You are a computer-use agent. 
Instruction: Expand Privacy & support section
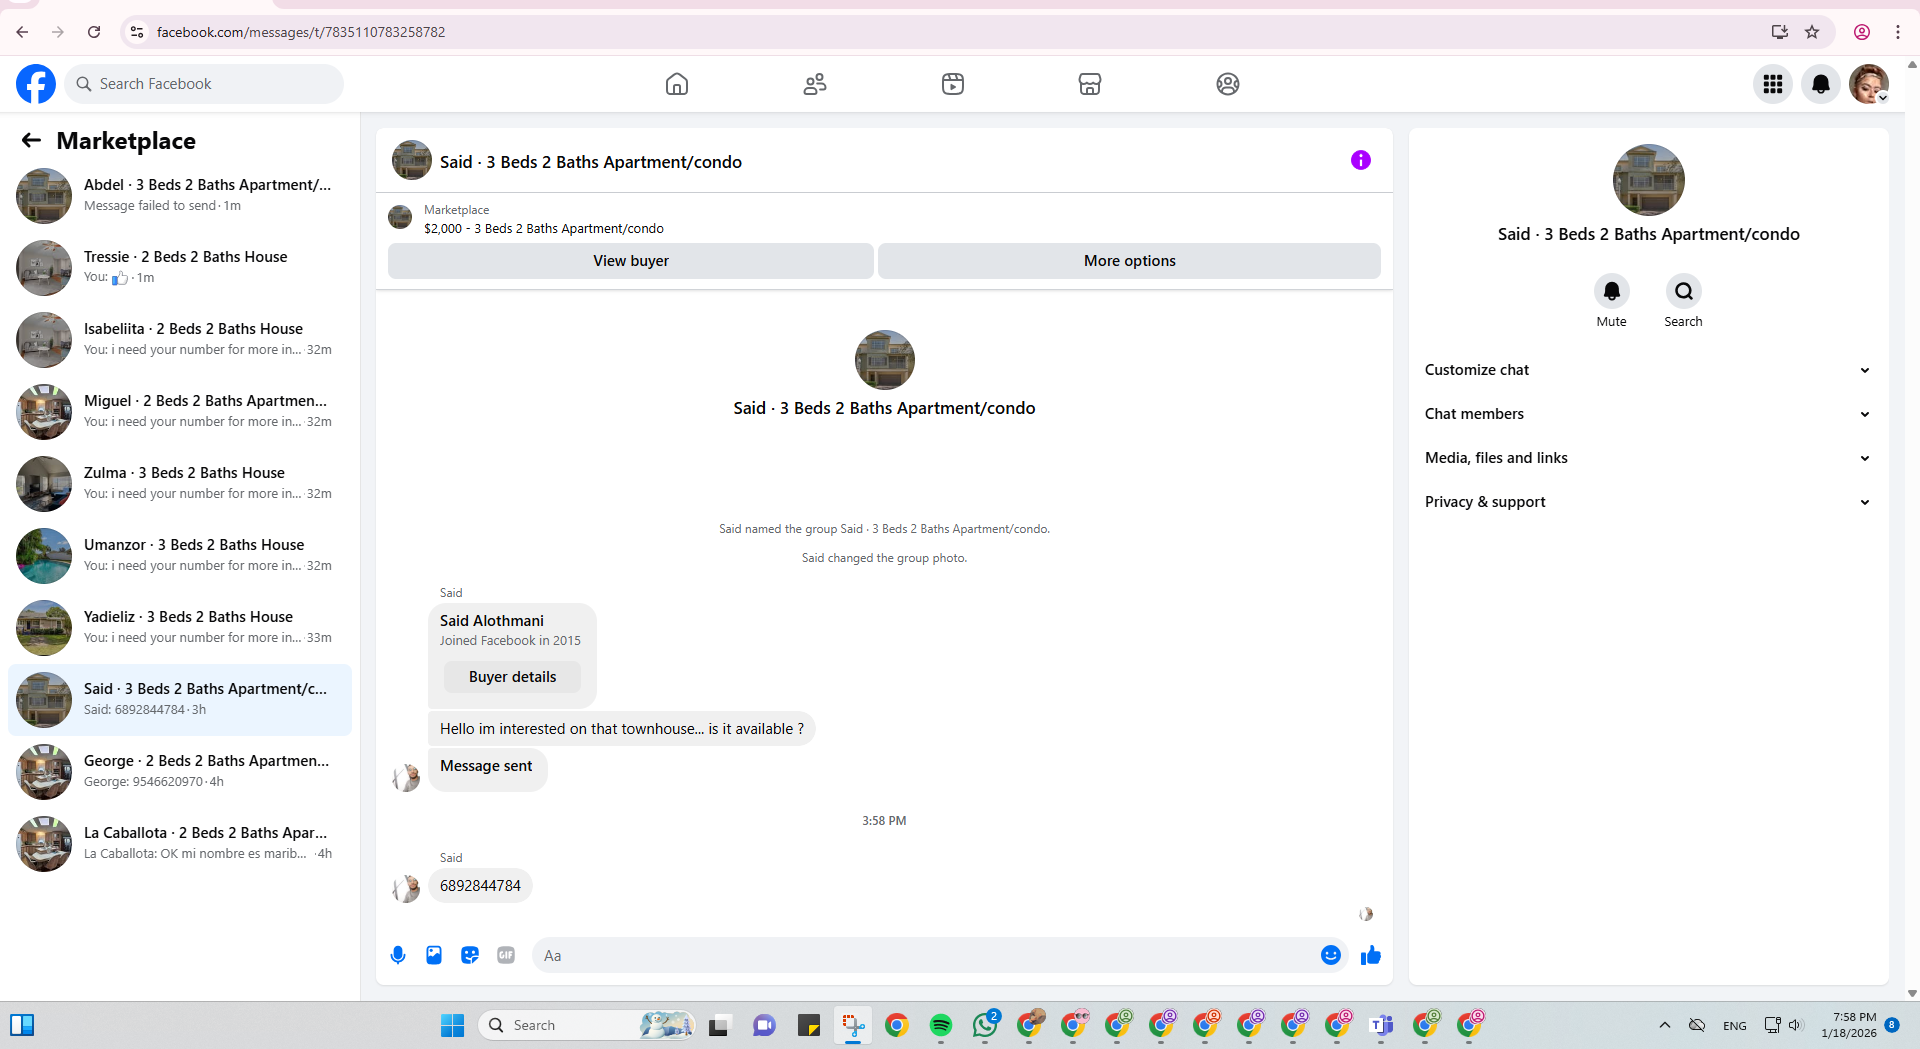tap(1648, 502)
